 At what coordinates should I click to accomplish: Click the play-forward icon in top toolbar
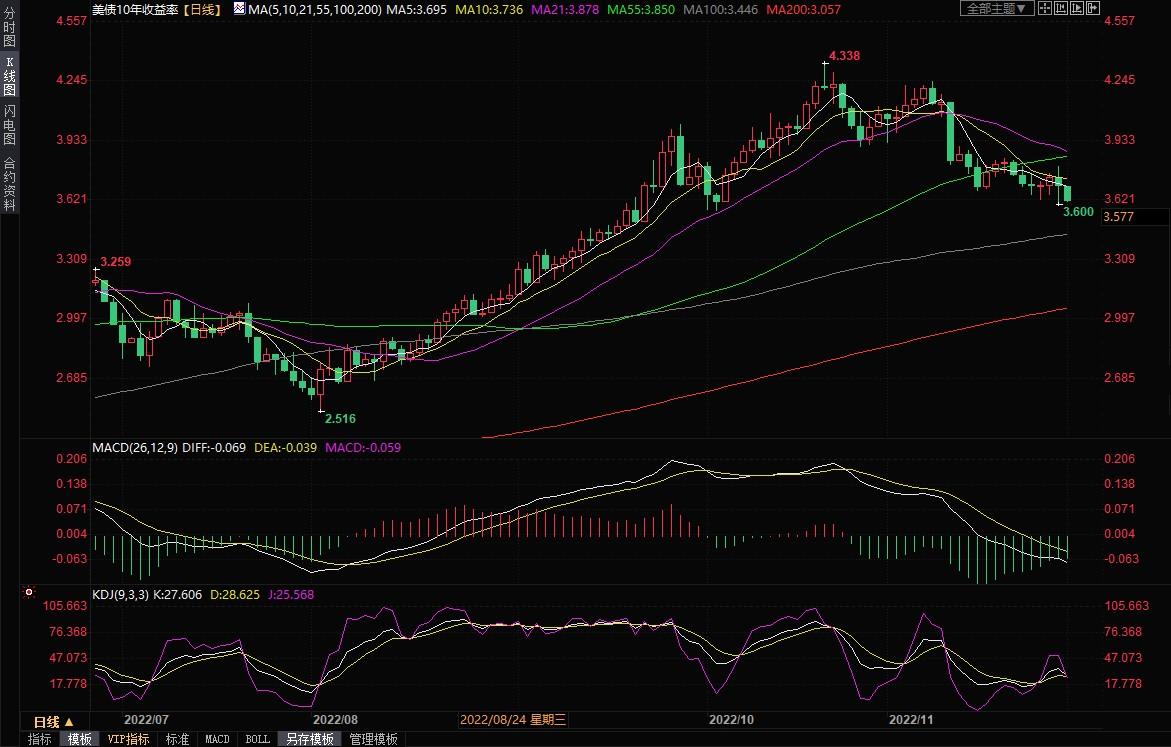(x=1079, y=8)
